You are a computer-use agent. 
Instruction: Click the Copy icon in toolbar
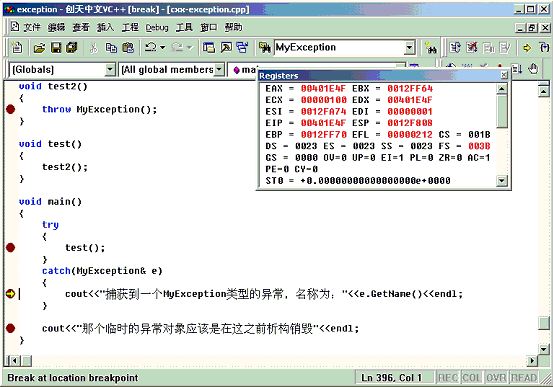(x=111, y=47)
